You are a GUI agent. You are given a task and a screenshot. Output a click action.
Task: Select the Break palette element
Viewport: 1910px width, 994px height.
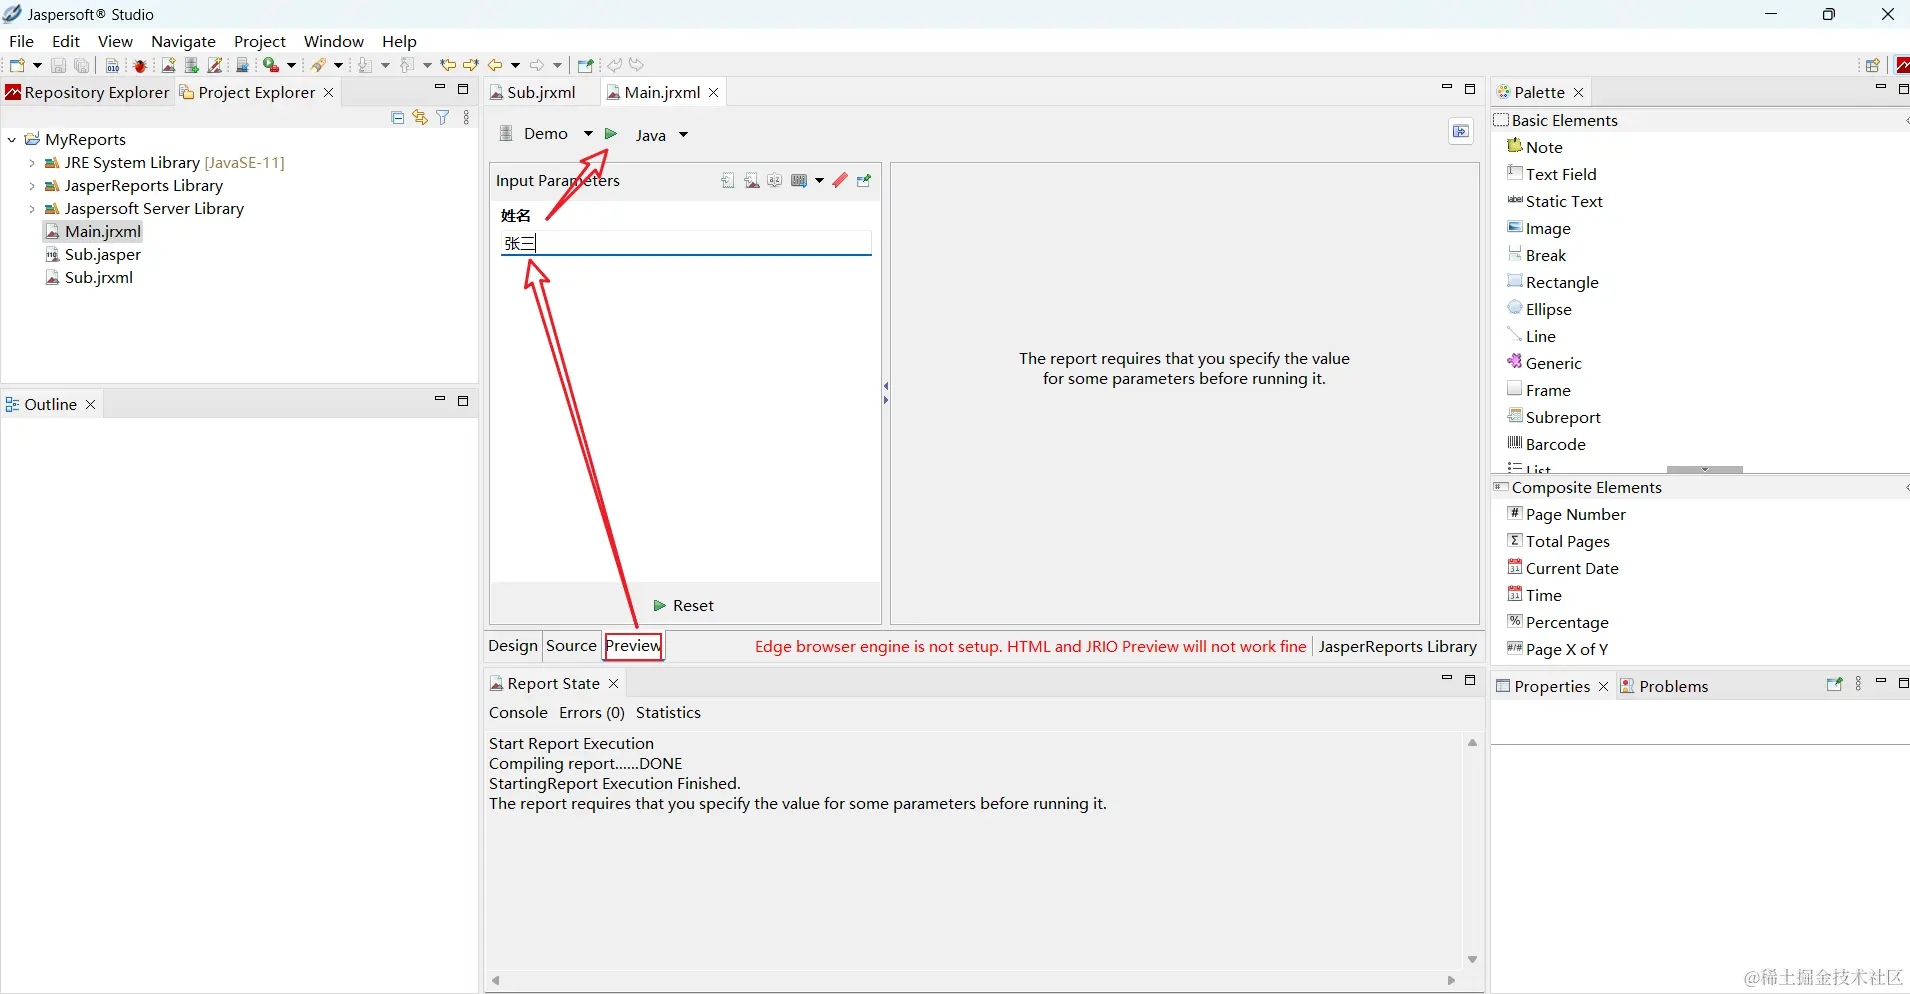[1537, 255]
